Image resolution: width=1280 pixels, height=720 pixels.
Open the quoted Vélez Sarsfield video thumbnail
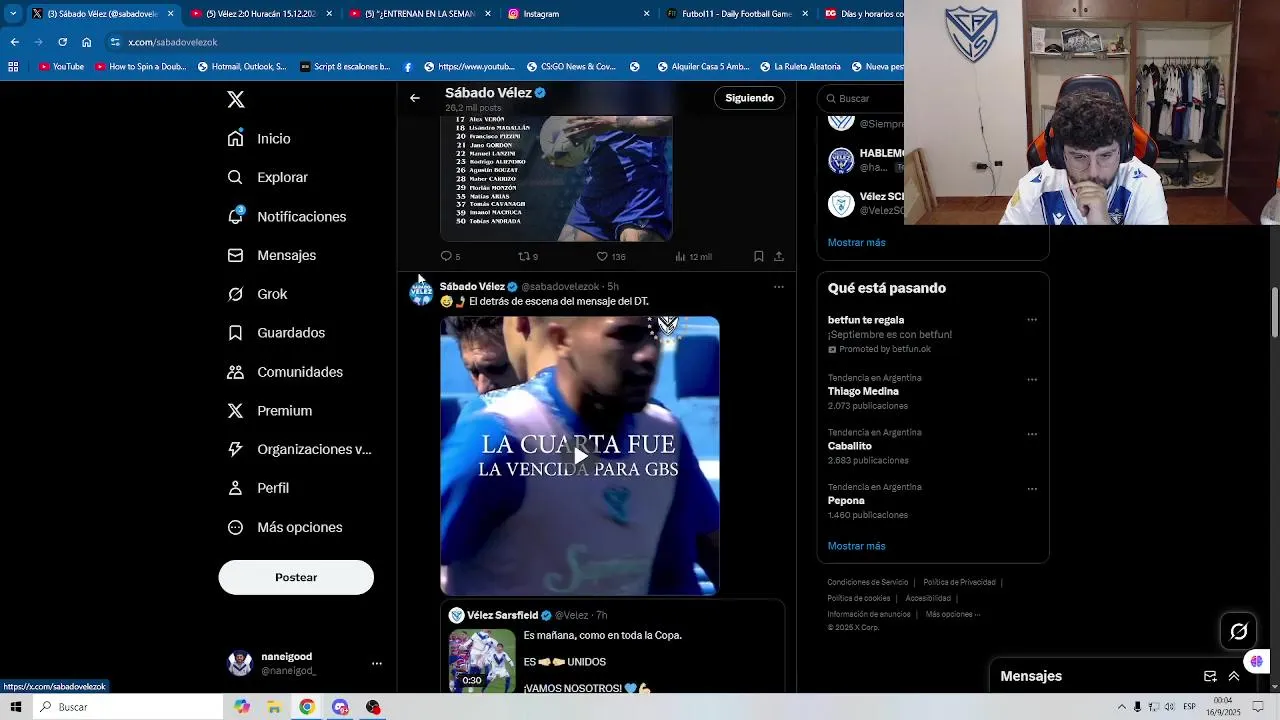(482, 660)
